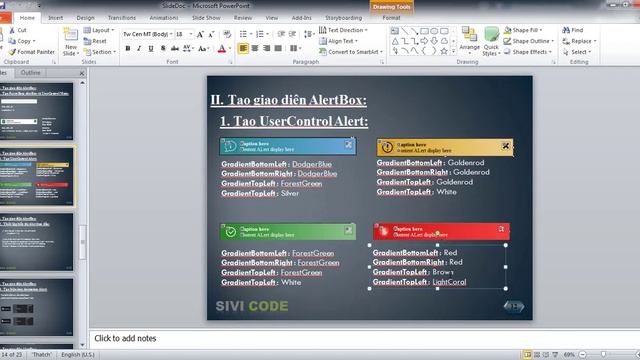This screenshot has height=360, width=640.
Task: Select the slide thumbnail below the highlighted one
Action: tap(37, 242)
